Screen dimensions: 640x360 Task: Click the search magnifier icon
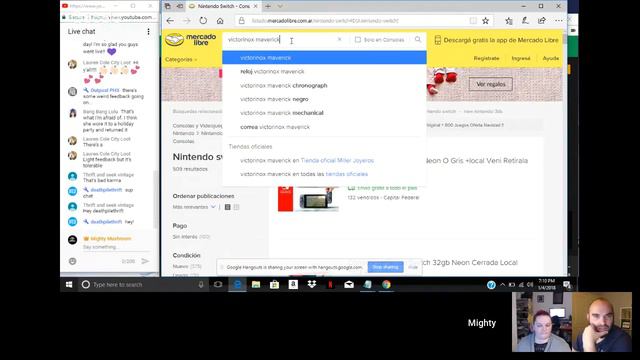pyautogui.click(x=418, y=40)
